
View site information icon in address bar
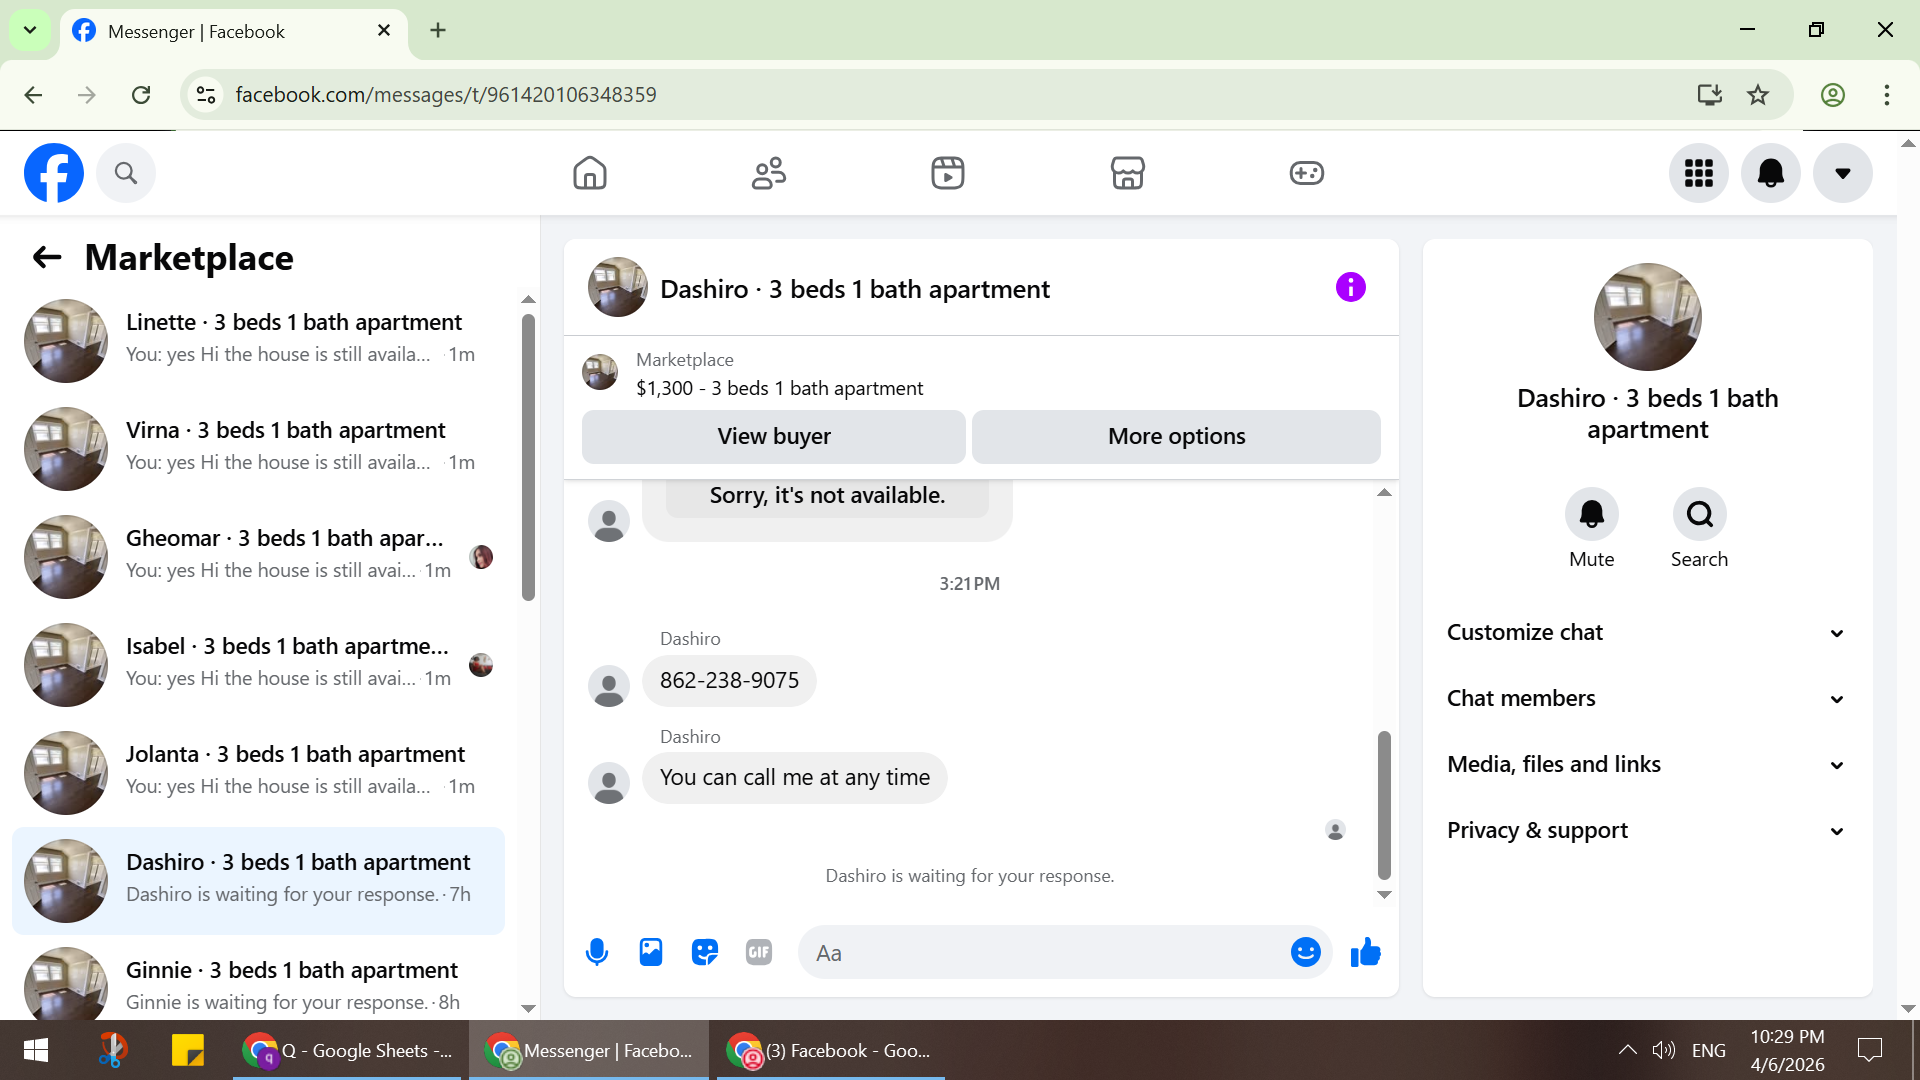[x=206, y=95]
